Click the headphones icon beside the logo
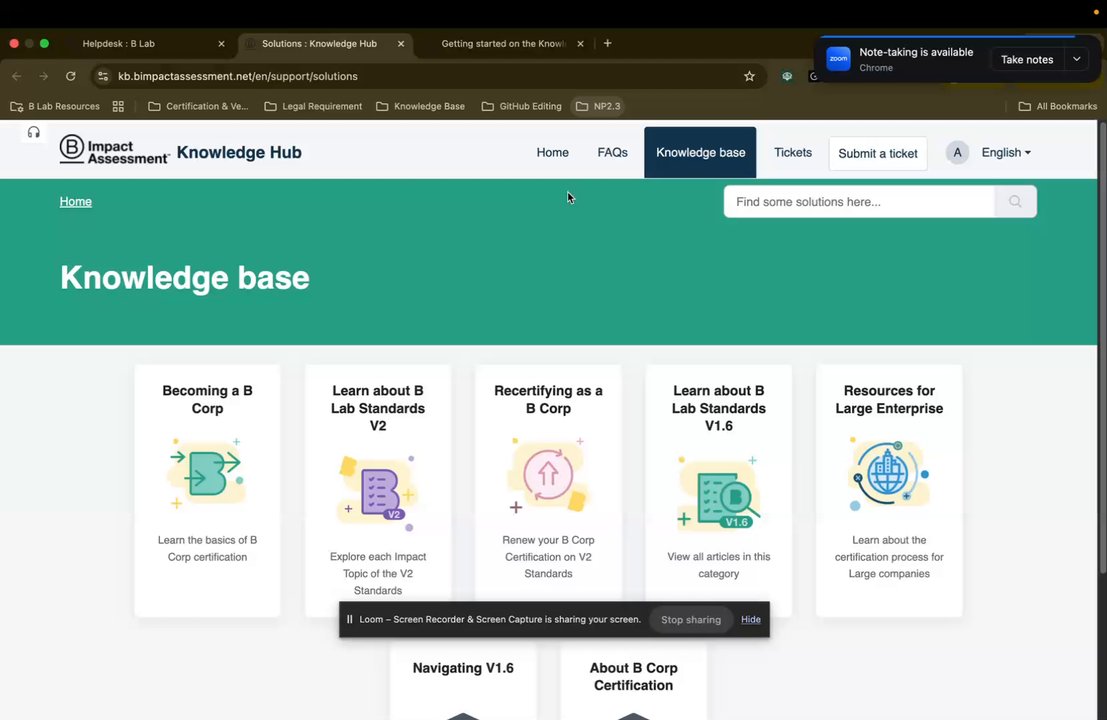Image resolution: width=1107 pixels, height=720 pixels. (33, 133)
